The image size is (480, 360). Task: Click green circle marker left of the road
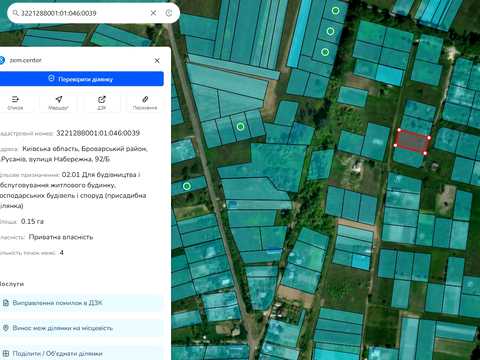[x=187, y=186]
